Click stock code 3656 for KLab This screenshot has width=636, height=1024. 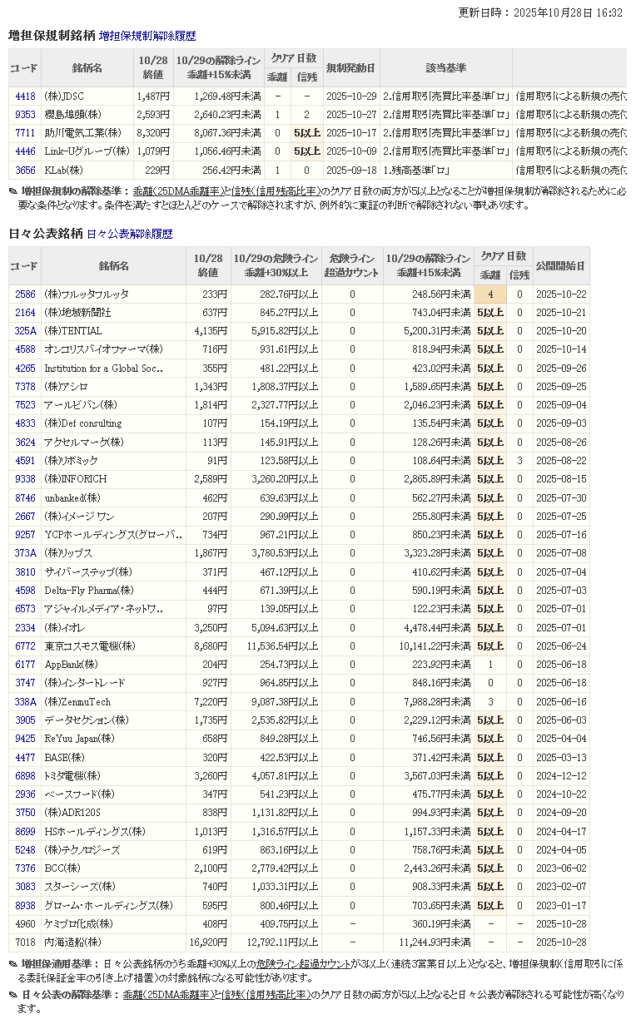(25, 170)
